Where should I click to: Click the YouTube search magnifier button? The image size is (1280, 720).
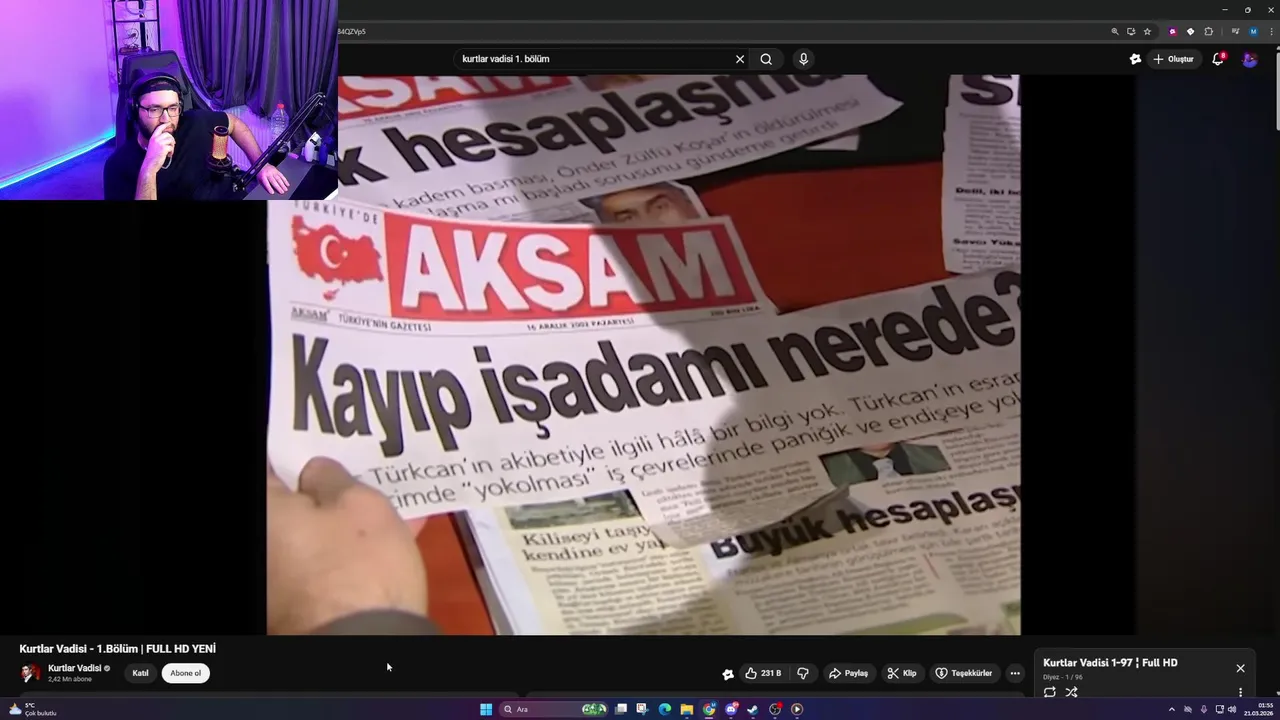(x=766, y=59)
